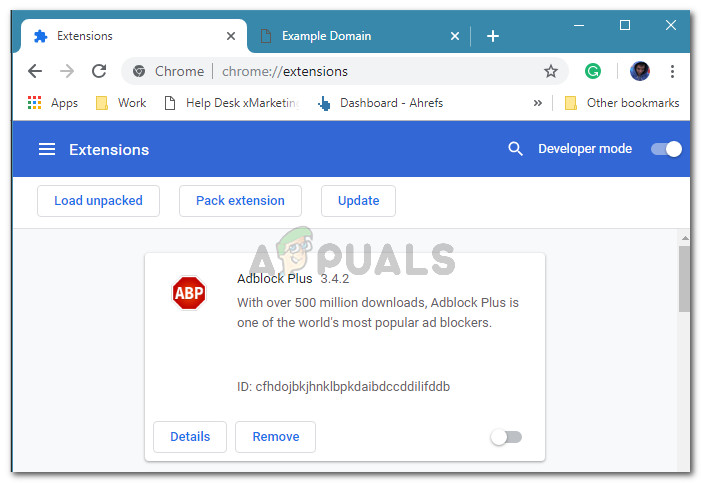Open the Apps grid shortcut
Viewport: 701px width, 483px height.
[x=53, y=103]
